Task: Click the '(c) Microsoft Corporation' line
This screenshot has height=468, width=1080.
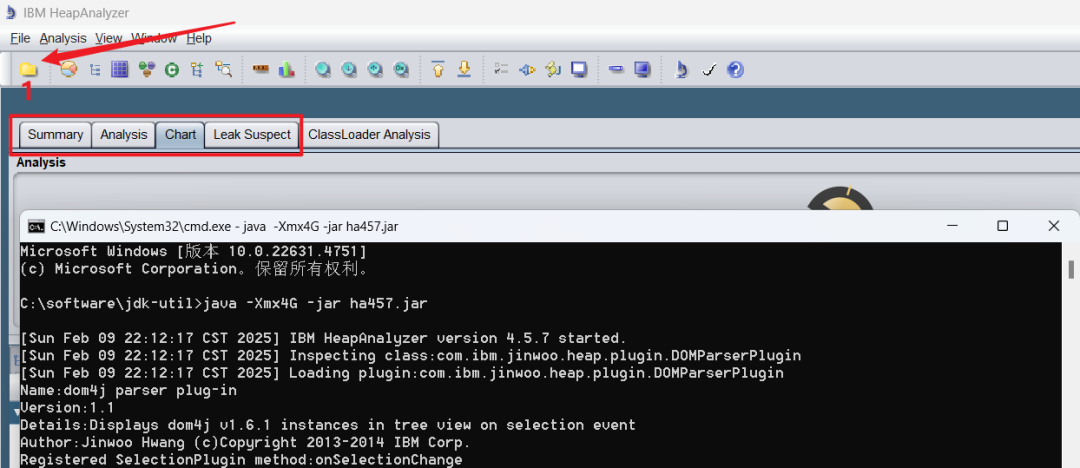Action: pyautogui.click(x=194, y=268)
